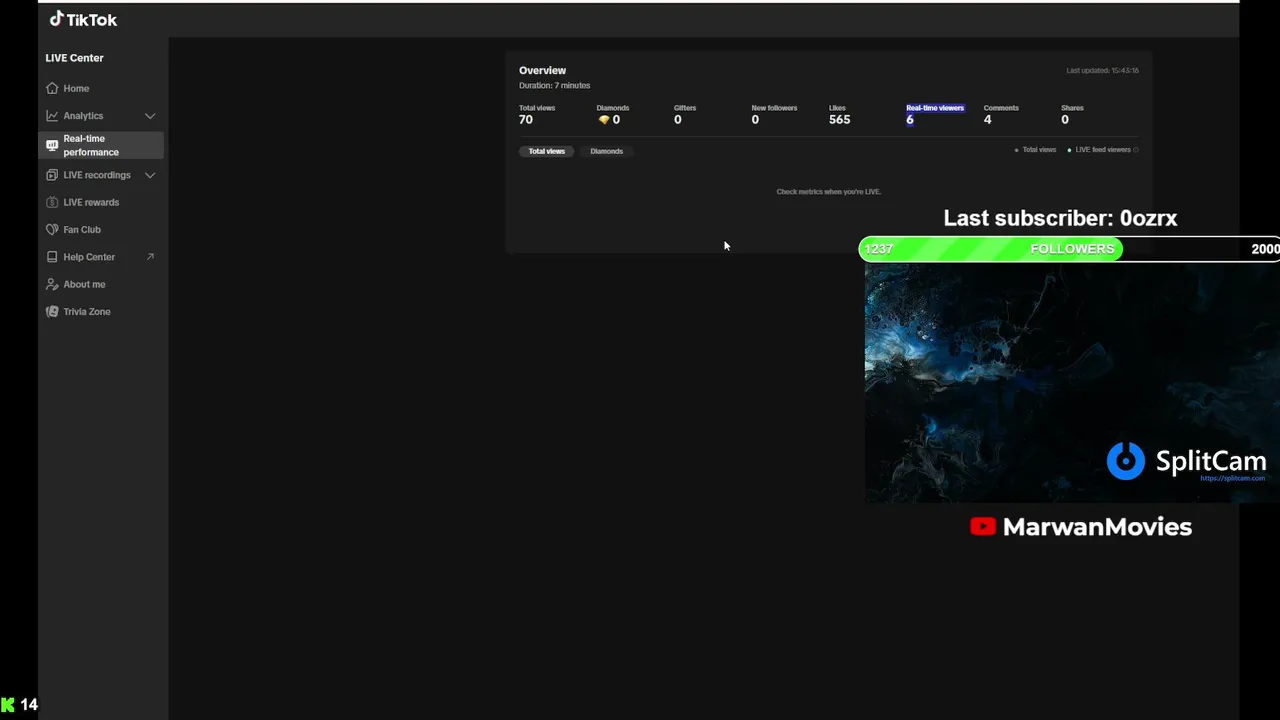Screen dimensions: 1280x720
Task: Select Real-time performance in sidebar
Action: [101, 145]
